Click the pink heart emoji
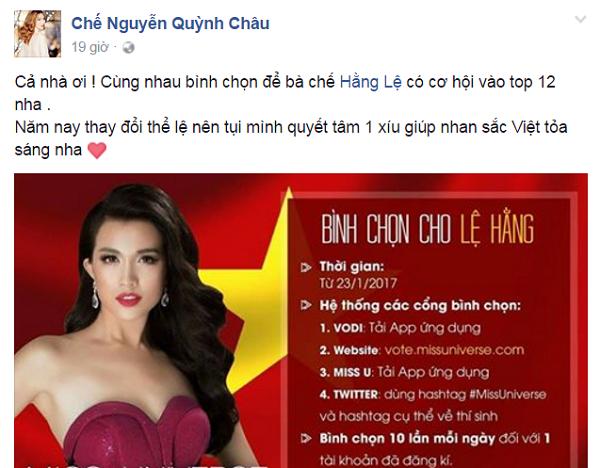The width and height of the screenshot is (600, 468). coord(97,150)
